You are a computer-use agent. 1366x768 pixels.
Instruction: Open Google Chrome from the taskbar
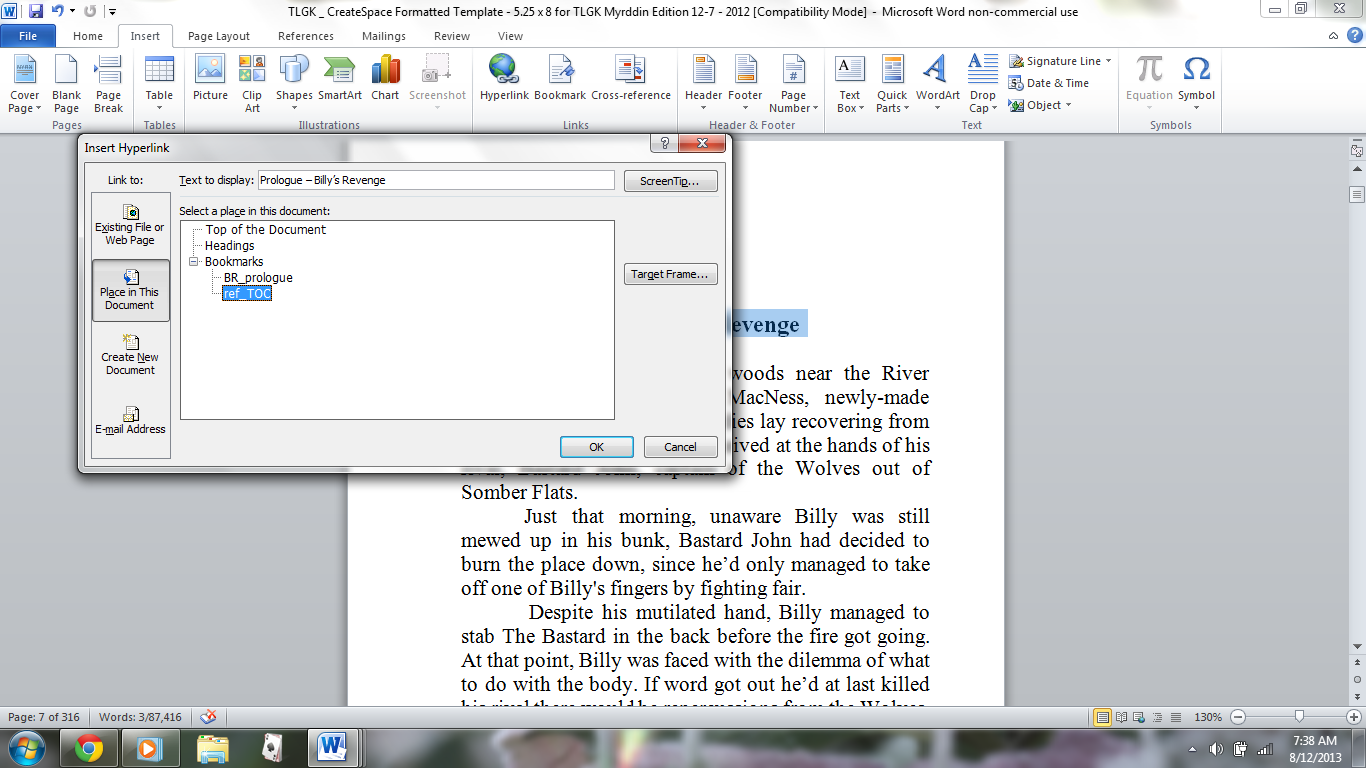[88, 747]
